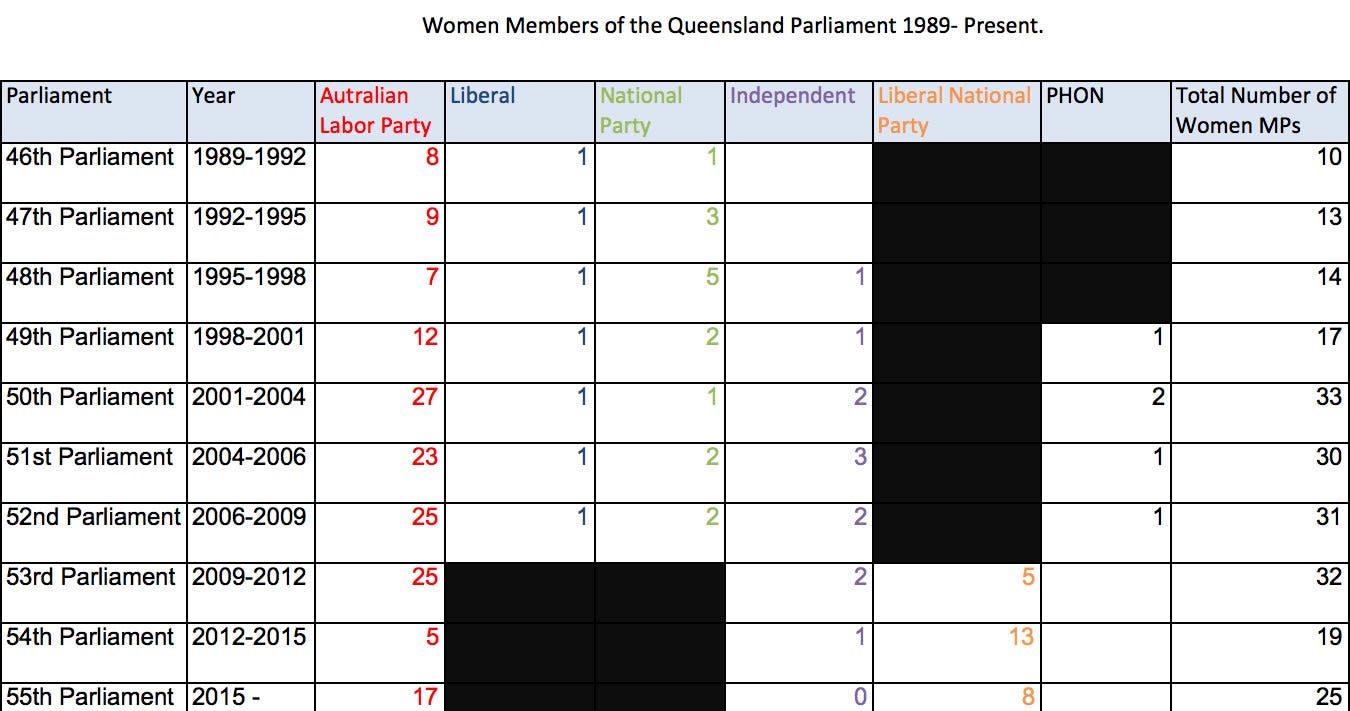Click total women MPs 32 for 53rd Parliament
Viewport: 1350px width, 711px height.
[1329, 577]
